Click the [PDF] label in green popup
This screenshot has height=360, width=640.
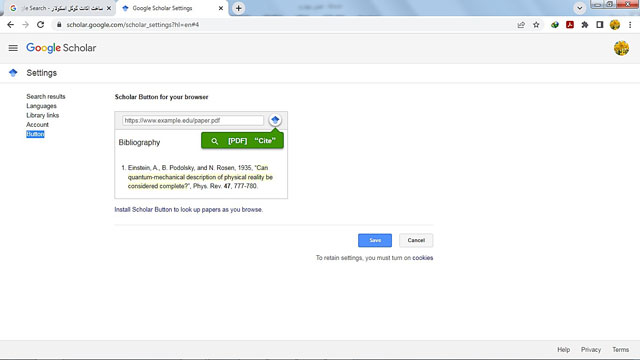238,141
